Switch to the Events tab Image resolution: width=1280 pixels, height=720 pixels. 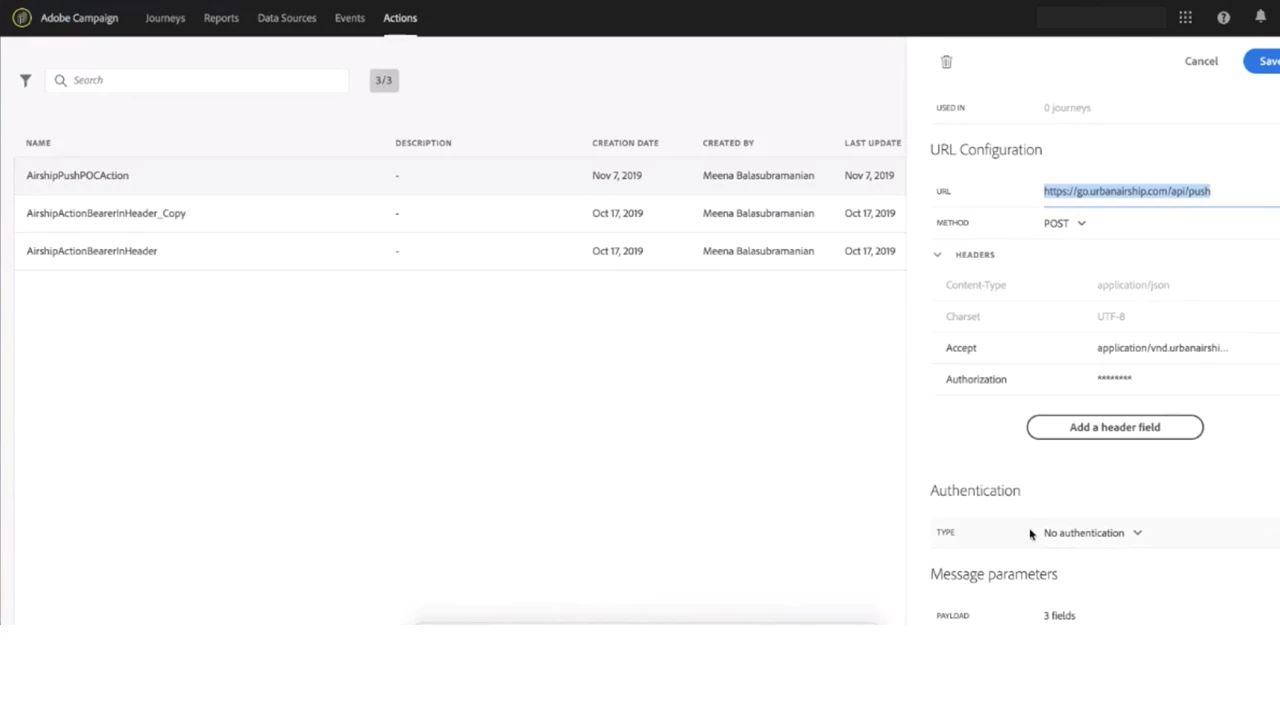tap(350, 18)
